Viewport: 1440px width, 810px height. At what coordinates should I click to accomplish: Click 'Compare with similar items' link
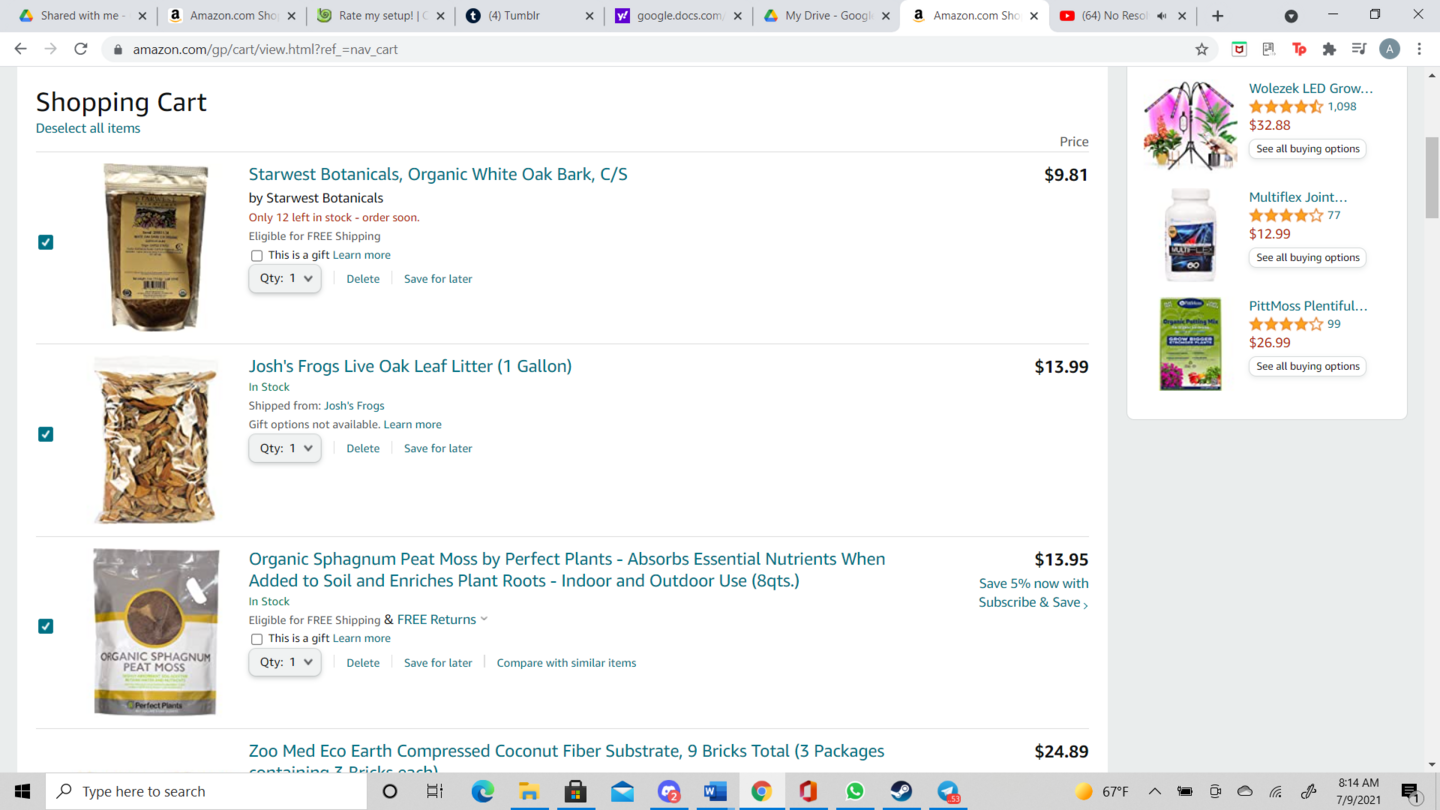tap(566, 663)
